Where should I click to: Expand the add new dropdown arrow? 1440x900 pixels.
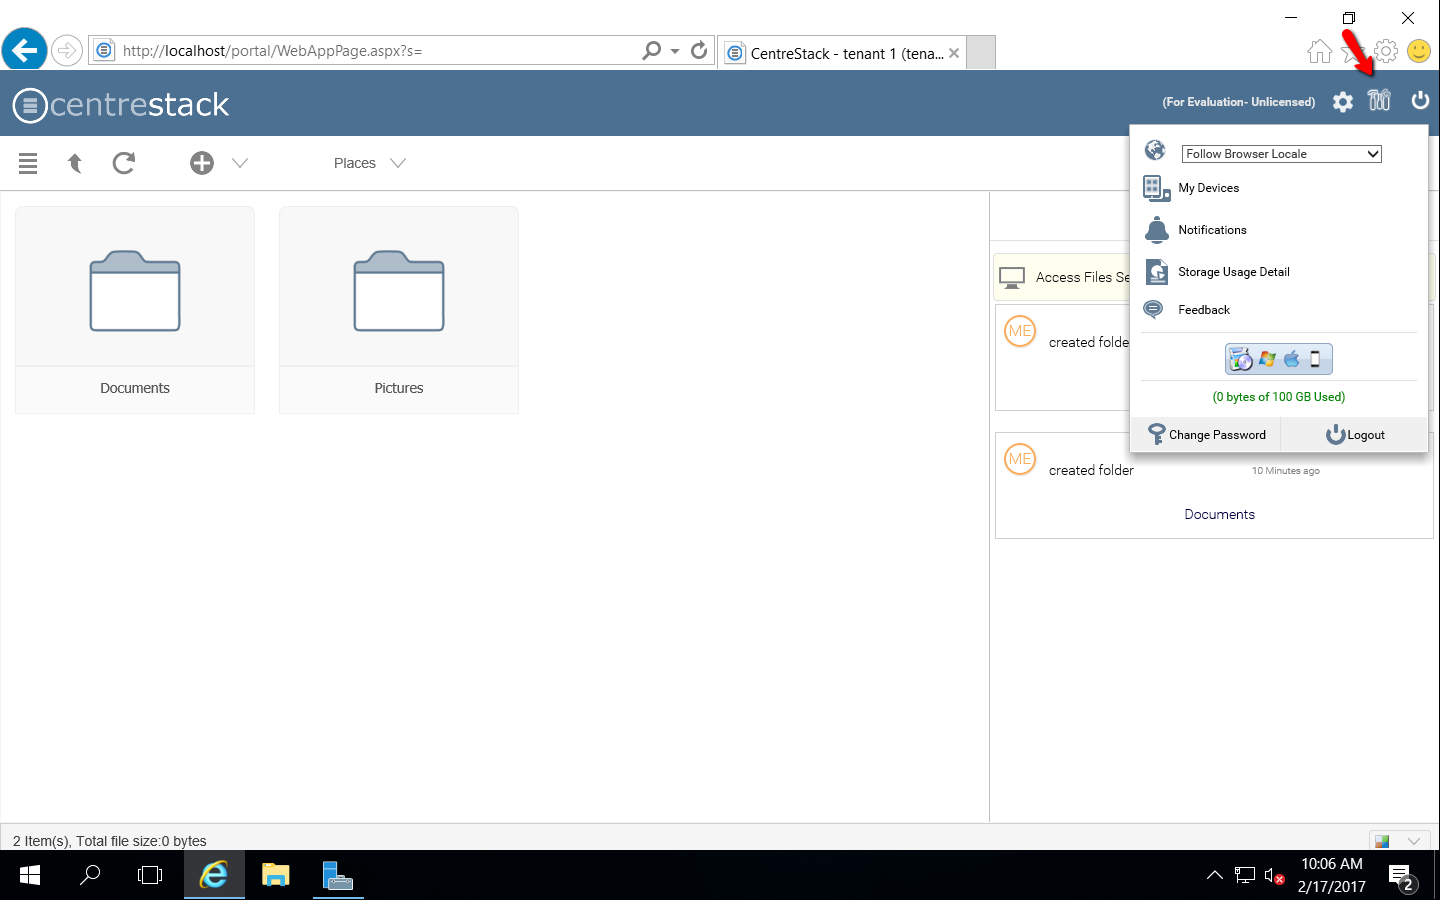pyautogui.click(x=240, y=163)
